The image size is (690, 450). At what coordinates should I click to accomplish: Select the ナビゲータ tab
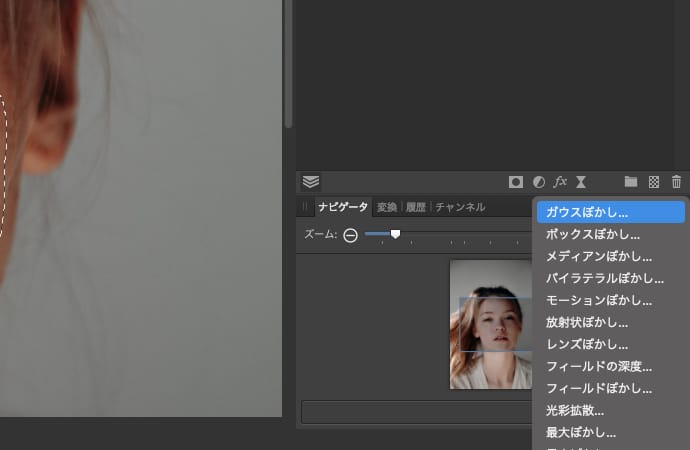pyautogui.click(x=343, y=207)
